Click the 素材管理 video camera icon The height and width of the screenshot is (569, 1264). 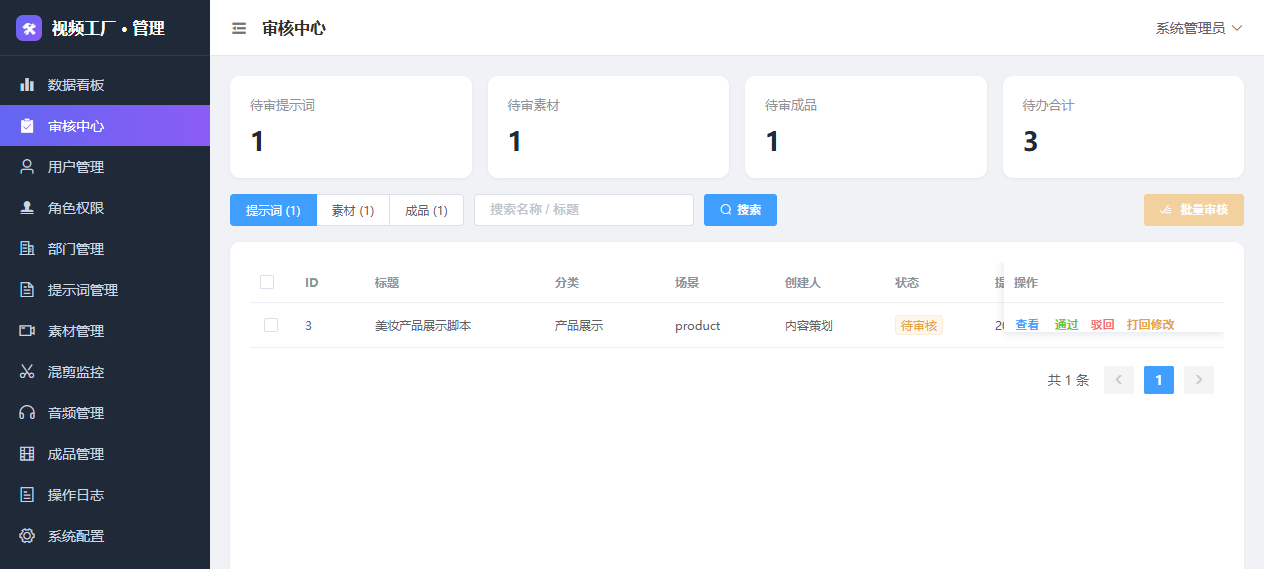pyautogui.click(x=27, y=331)
